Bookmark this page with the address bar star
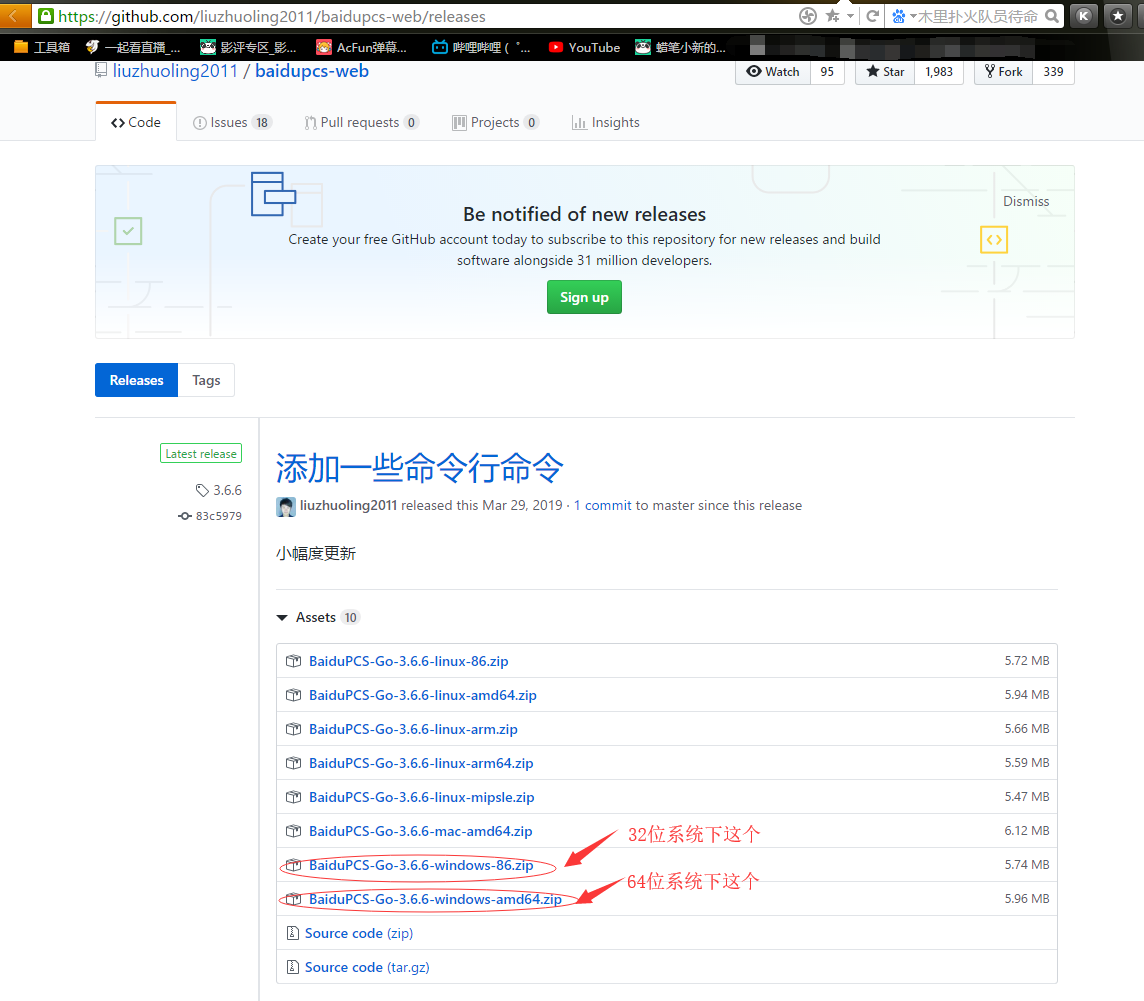The height and width of the screenshot is (1001, 1144). pyautogui.click(x=832, y=16)
